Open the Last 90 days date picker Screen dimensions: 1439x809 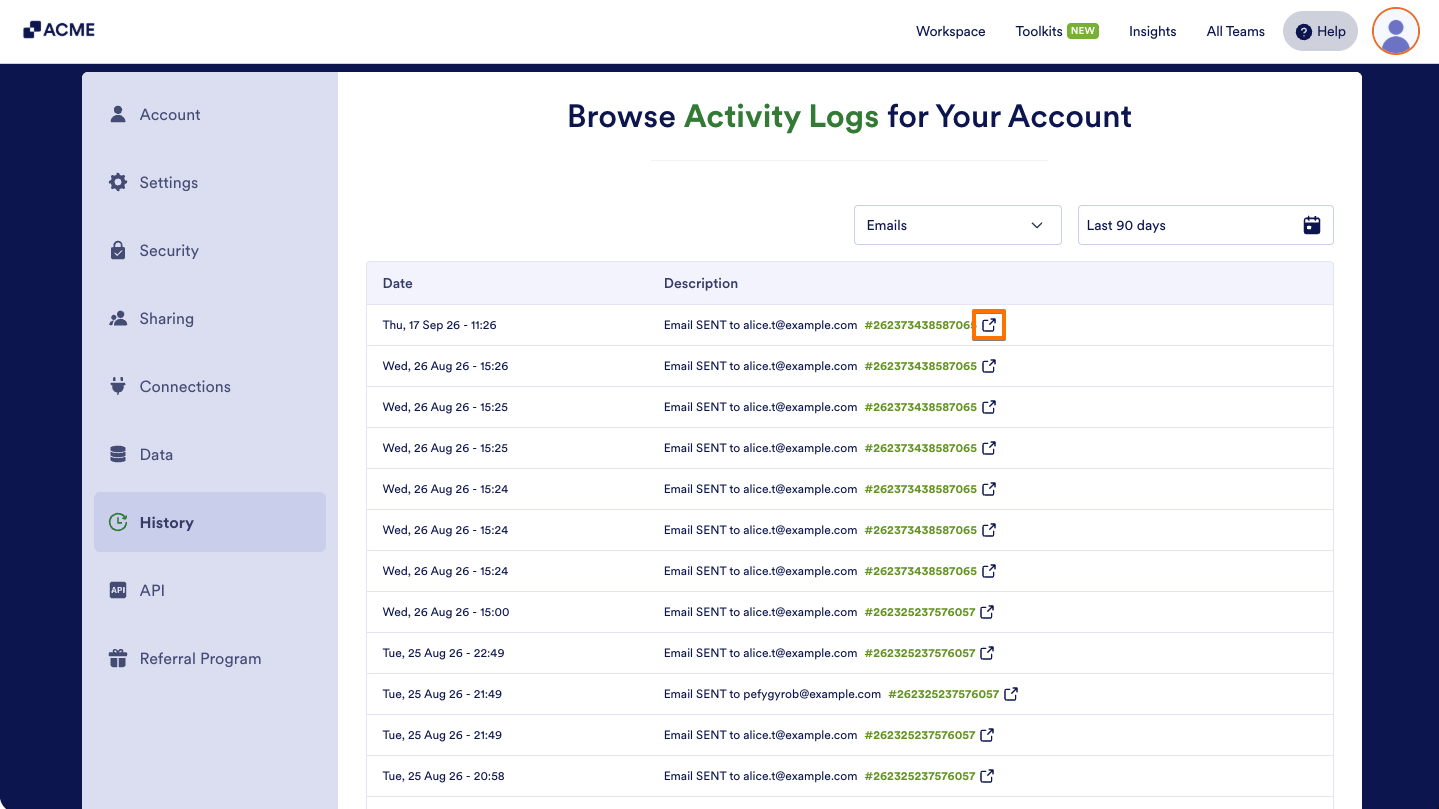[x=1205, y=225]
